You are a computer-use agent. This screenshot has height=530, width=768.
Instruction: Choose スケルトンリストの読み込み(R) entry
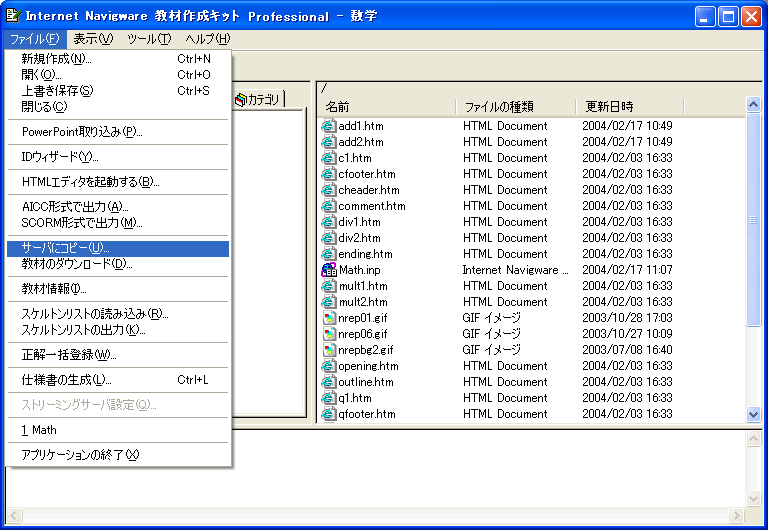[118, 314]
